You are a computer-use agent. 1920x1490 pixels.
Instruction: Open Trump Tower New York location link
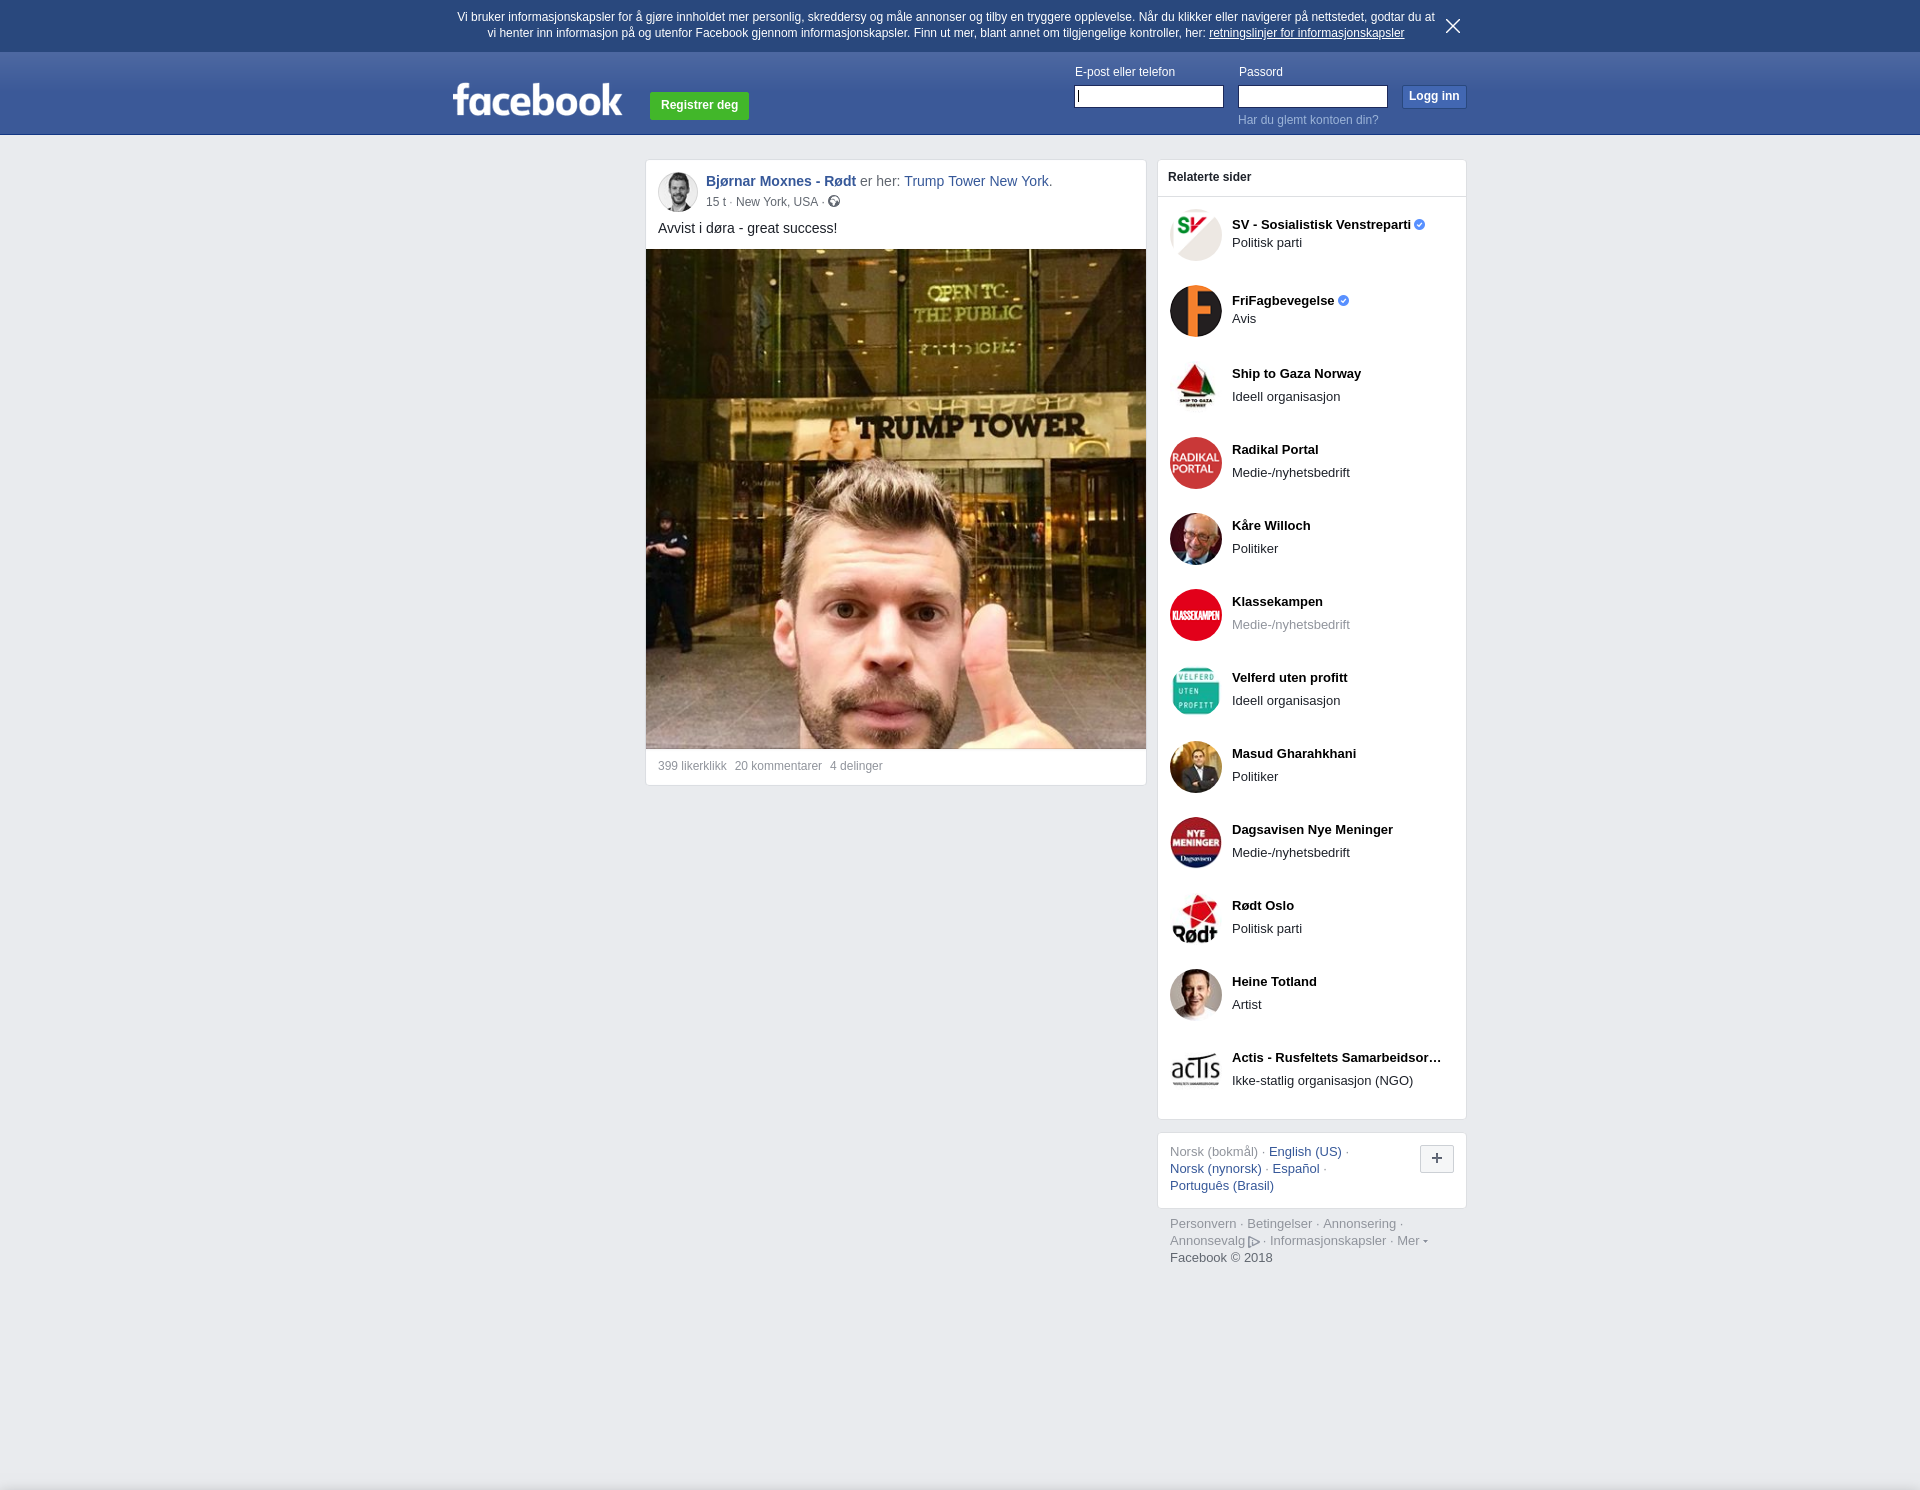point(978,181)
